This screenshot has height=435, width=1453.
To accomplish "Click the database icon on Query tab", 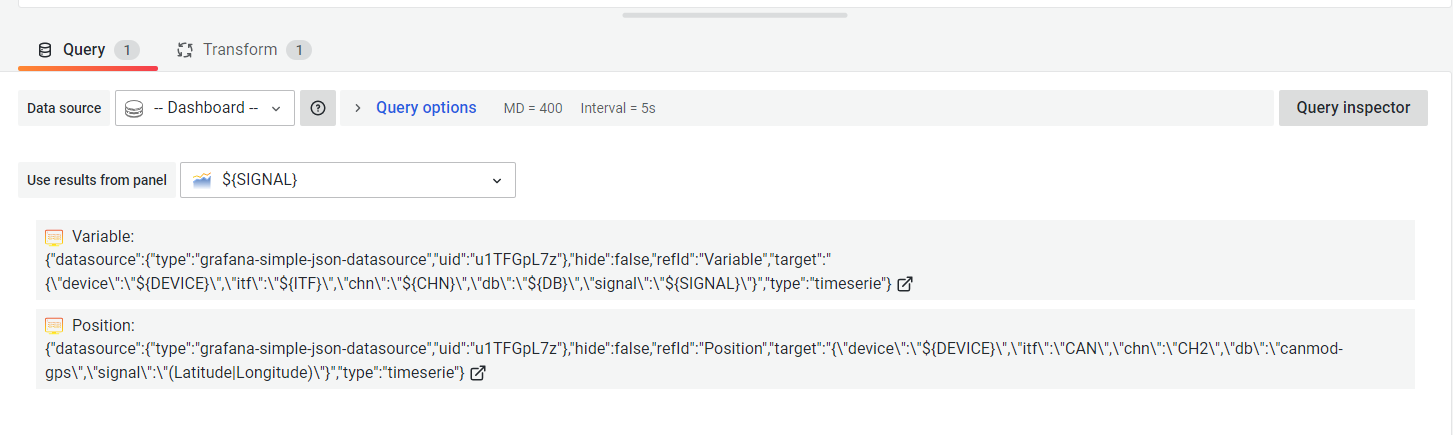I will coord(45,50).
